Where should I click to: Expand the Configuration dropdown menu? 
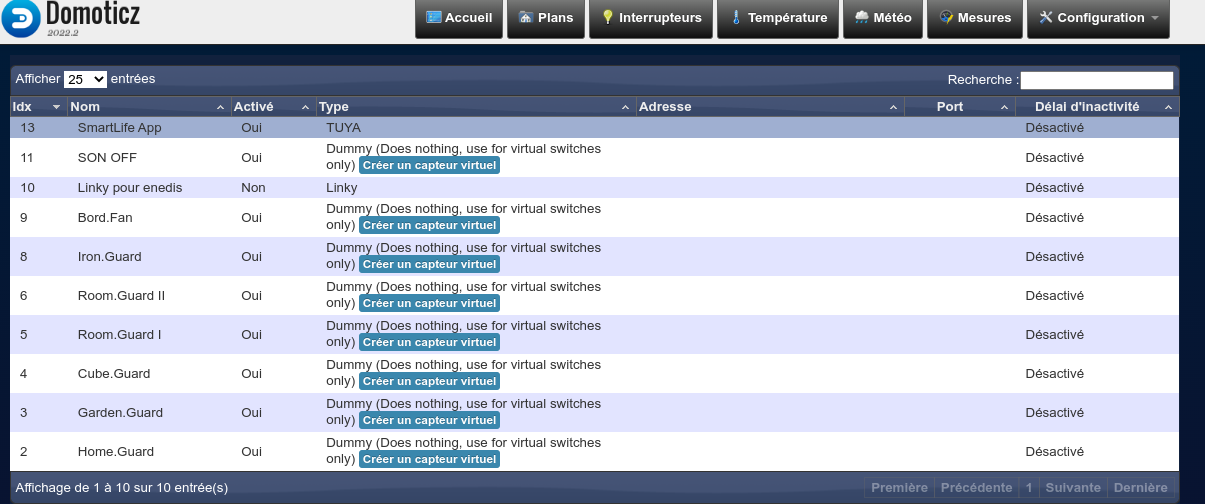click(1097, 18)
